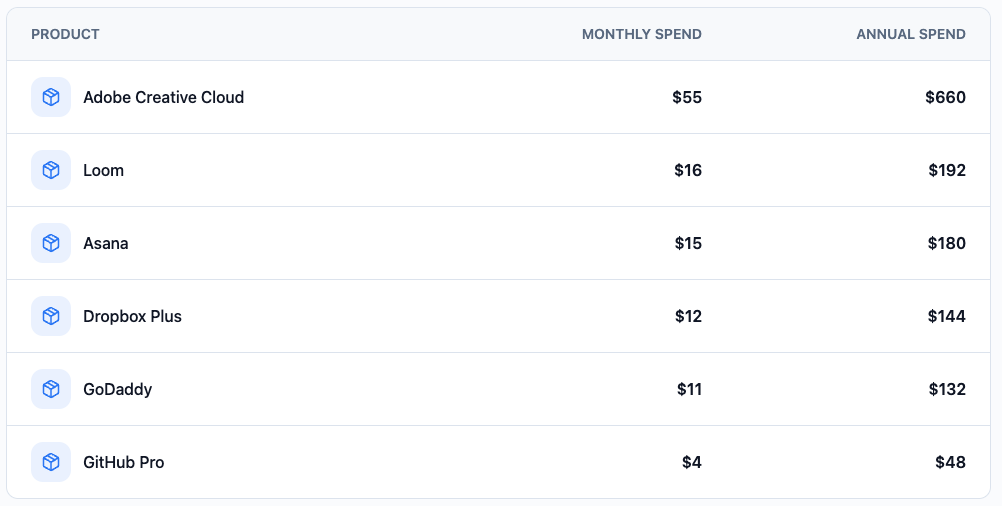
Task: Open the GitHub Pro product name
Action: (123, 462)
